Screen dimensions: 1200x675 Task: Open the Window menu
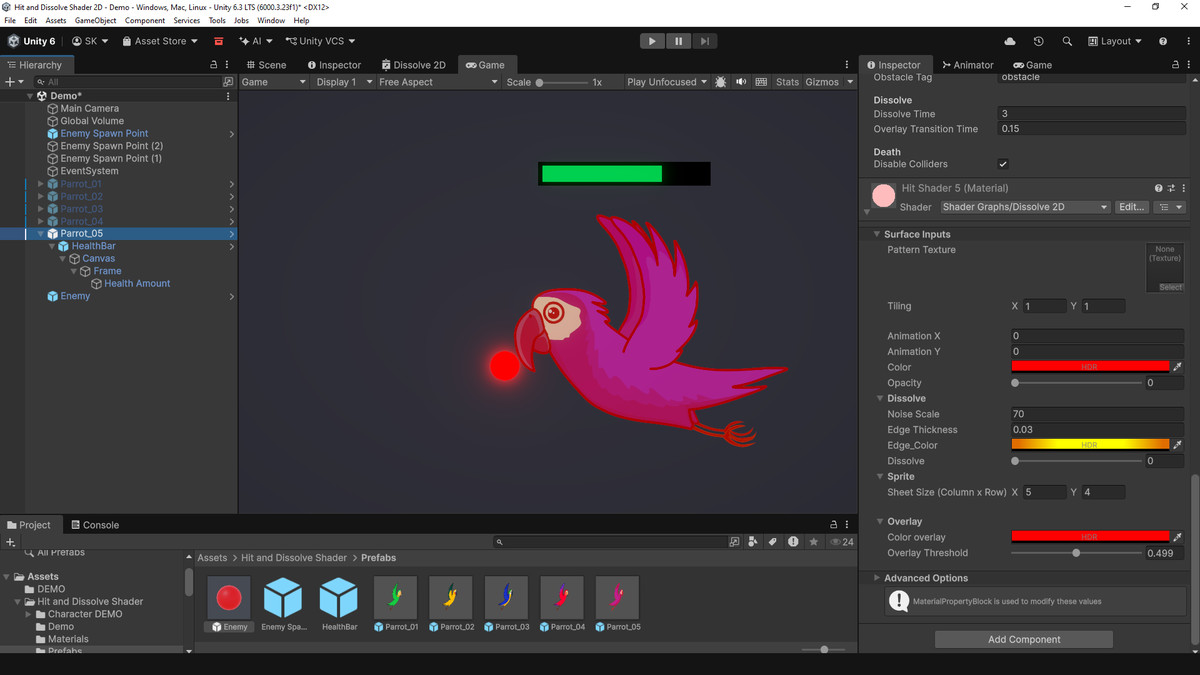coord(271,20)
